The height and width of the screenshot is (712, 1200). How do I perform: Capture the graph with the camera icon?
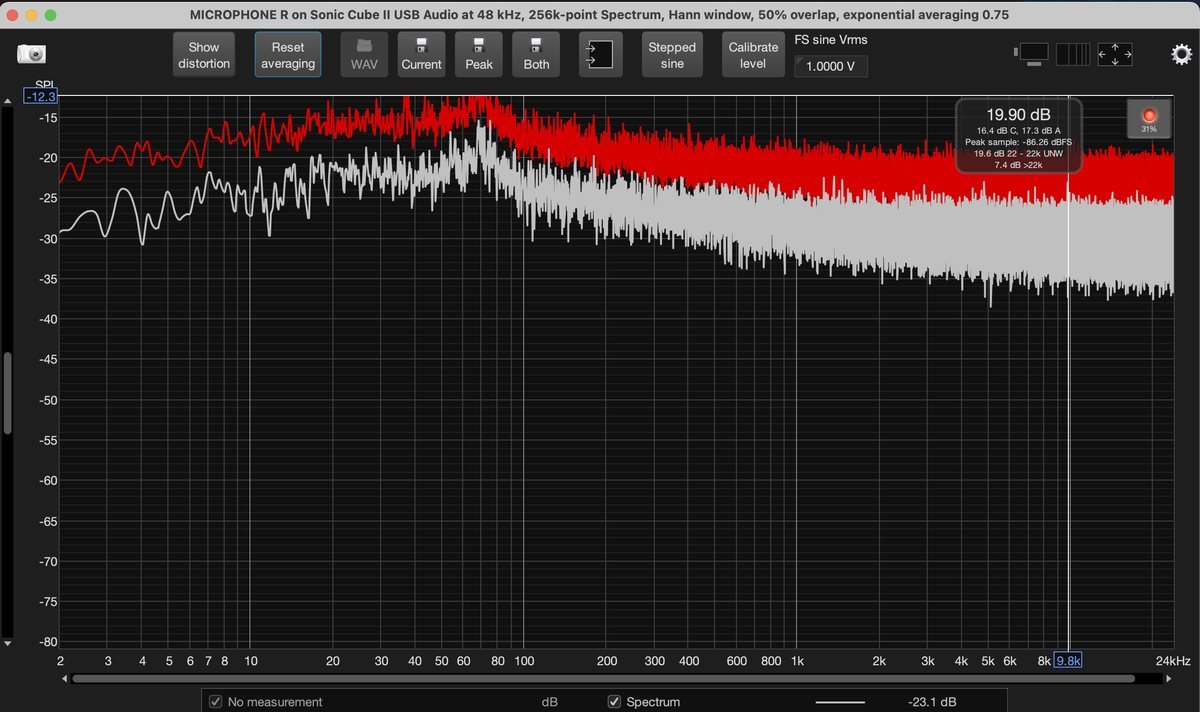coord(31,55)
